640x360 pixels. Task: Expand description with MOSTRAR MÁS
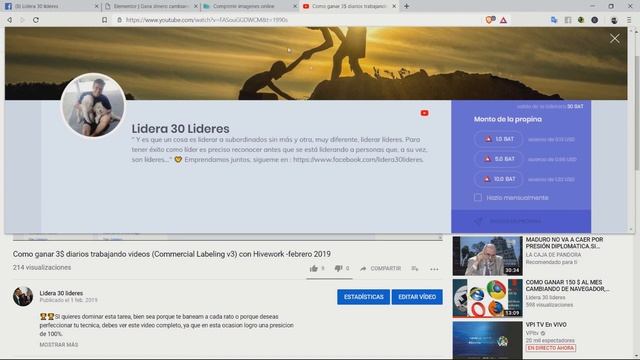click(59, 344)
